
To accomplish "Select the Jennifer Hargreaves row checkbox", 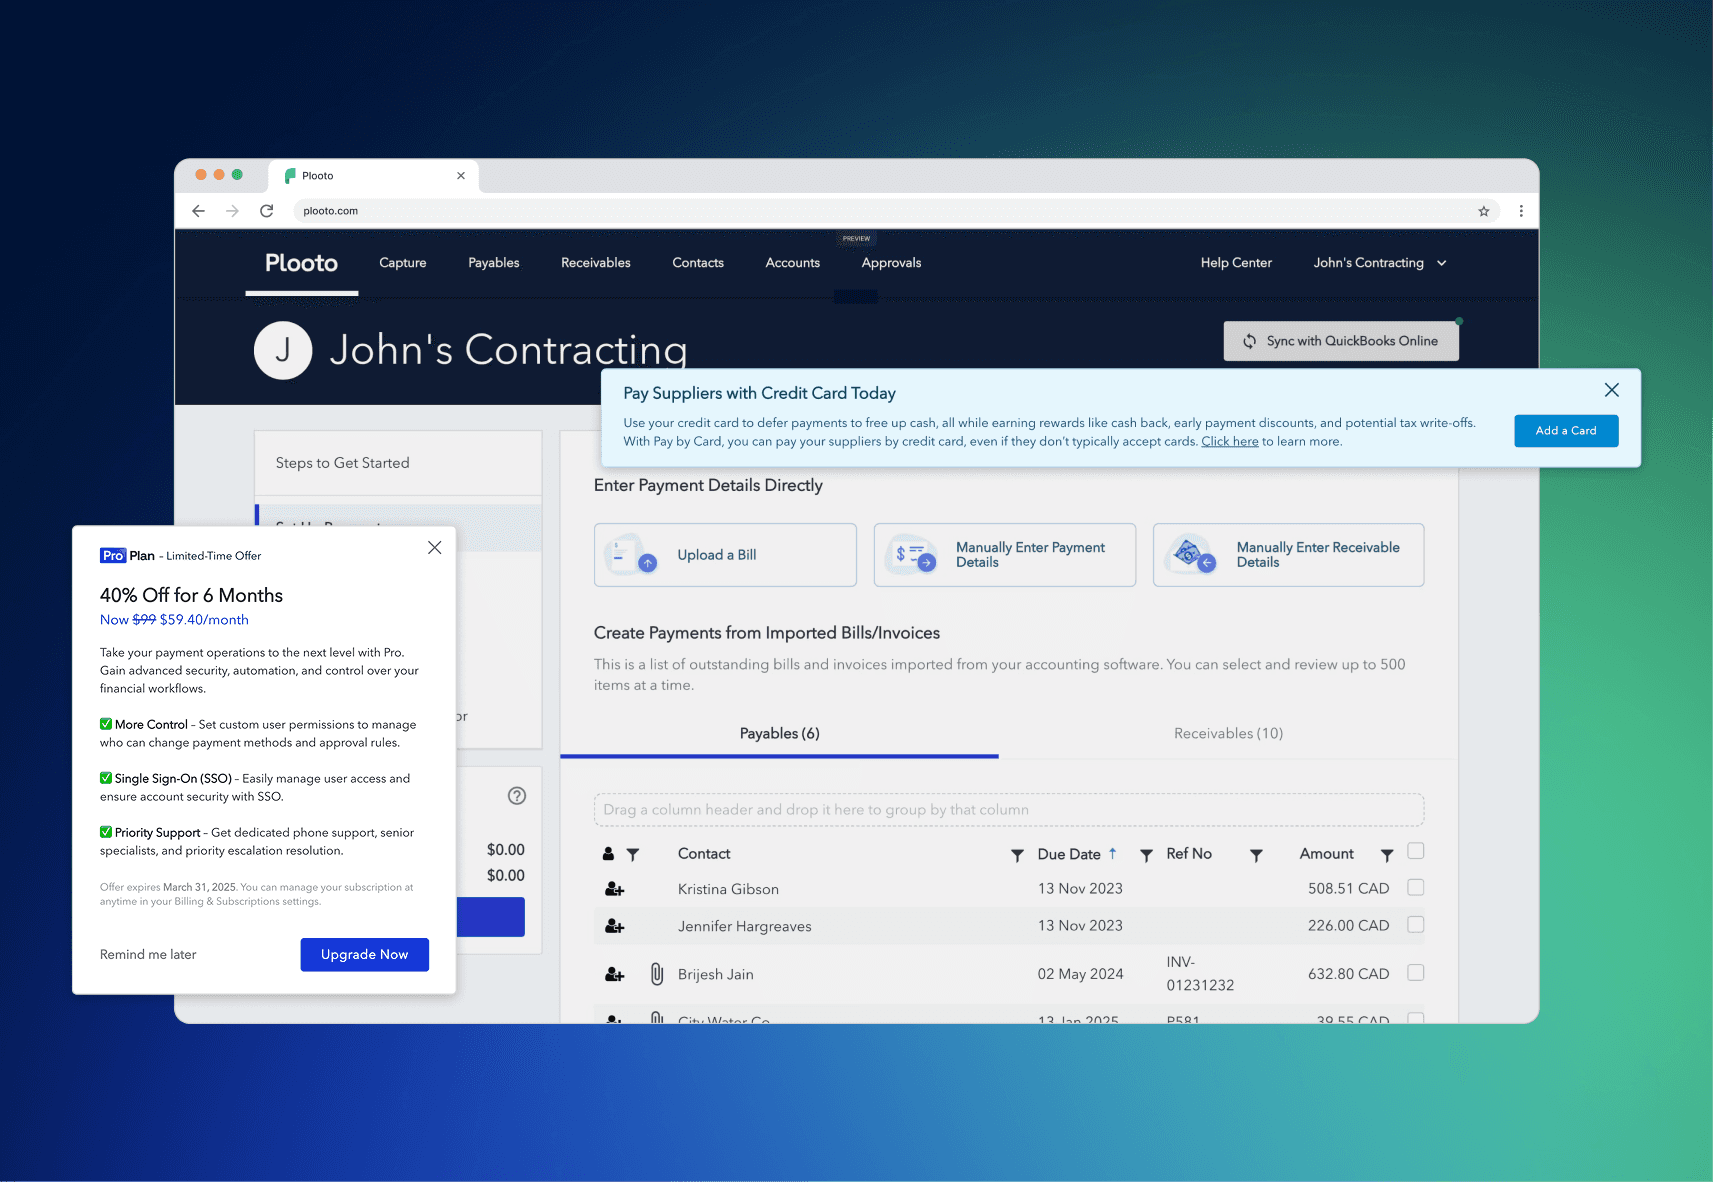I will point(1416,925).
